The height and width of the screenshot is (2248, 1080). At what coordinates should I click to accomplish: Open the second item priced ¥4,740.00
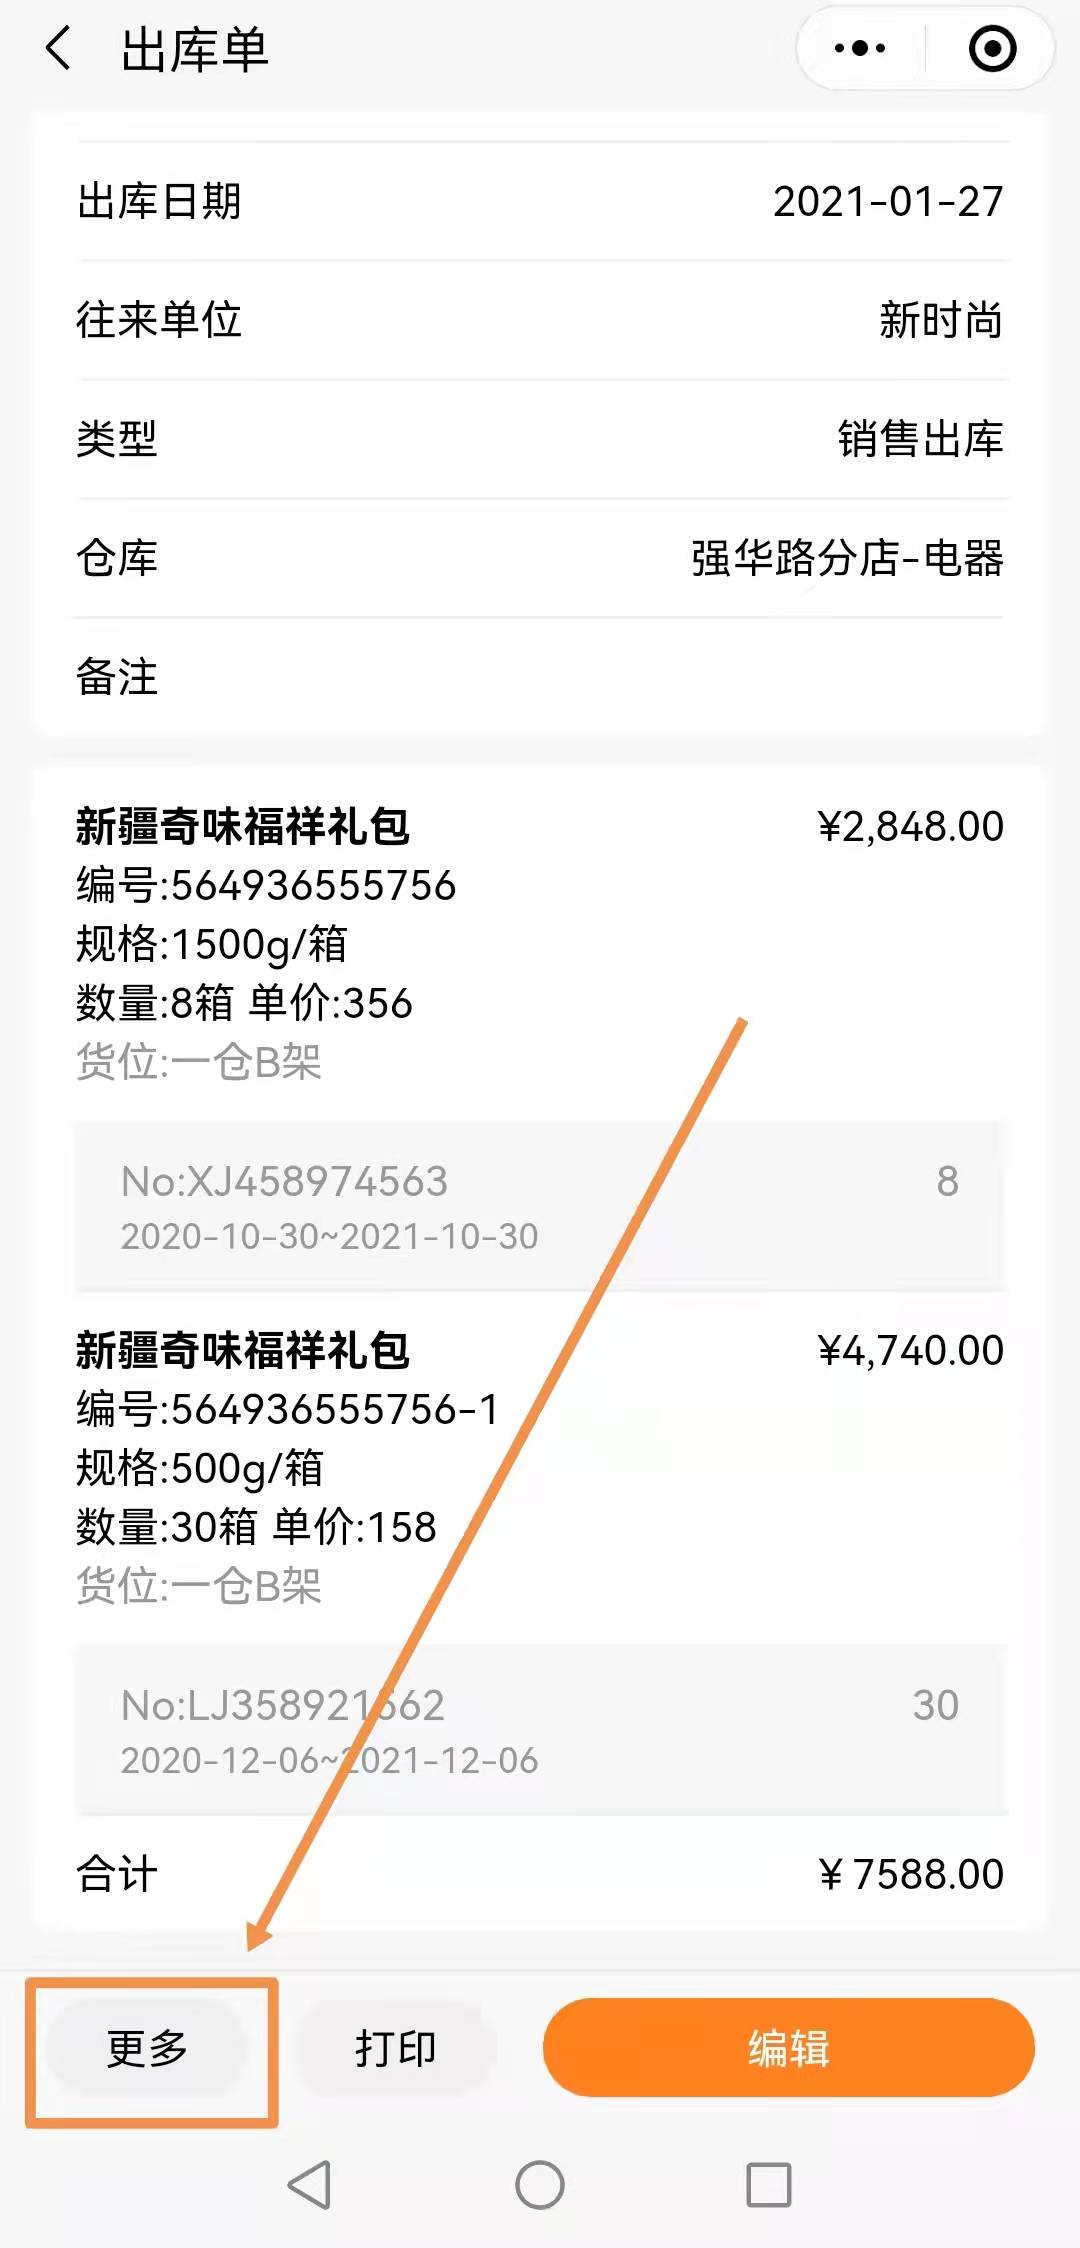click(540, 1465)
